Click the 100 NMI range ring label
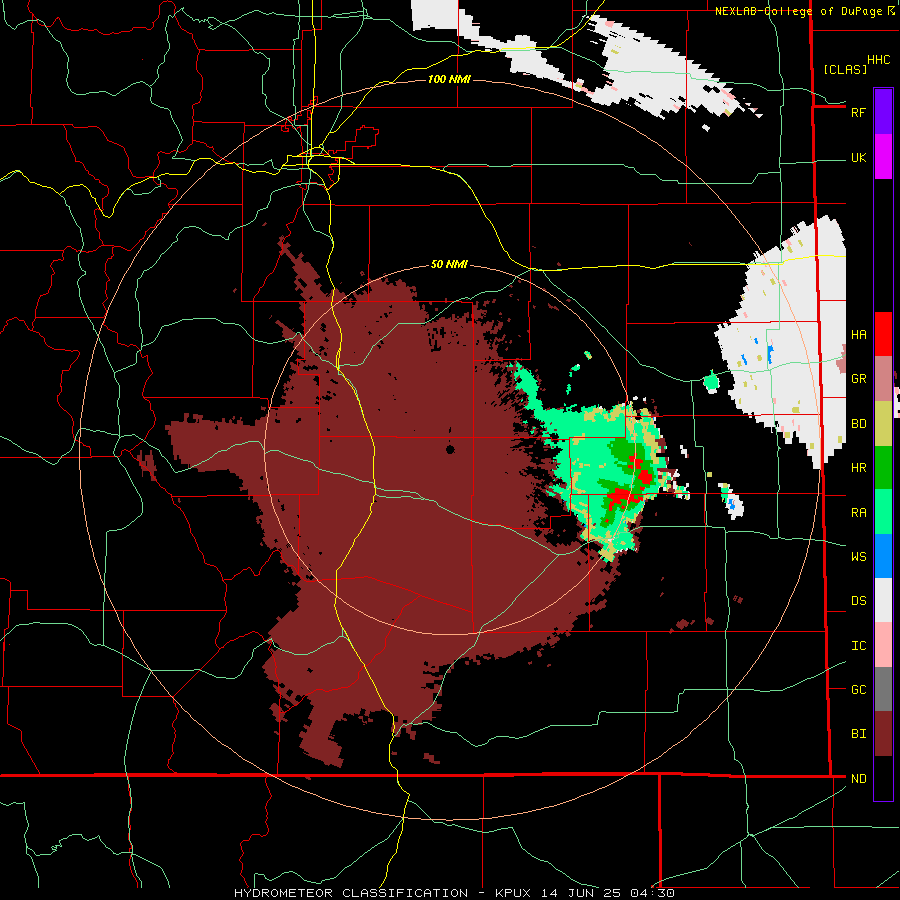The height and width of the screenshot is (900, 900). (449, 79)
